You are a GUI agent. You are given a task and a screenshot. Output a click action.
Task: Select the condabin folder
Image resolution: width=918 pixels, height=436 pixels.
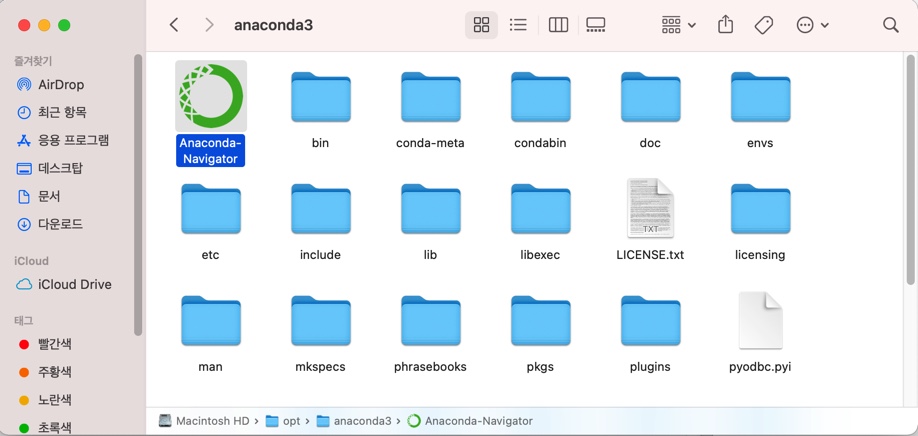pyautogui.click(x=540, y=97)
